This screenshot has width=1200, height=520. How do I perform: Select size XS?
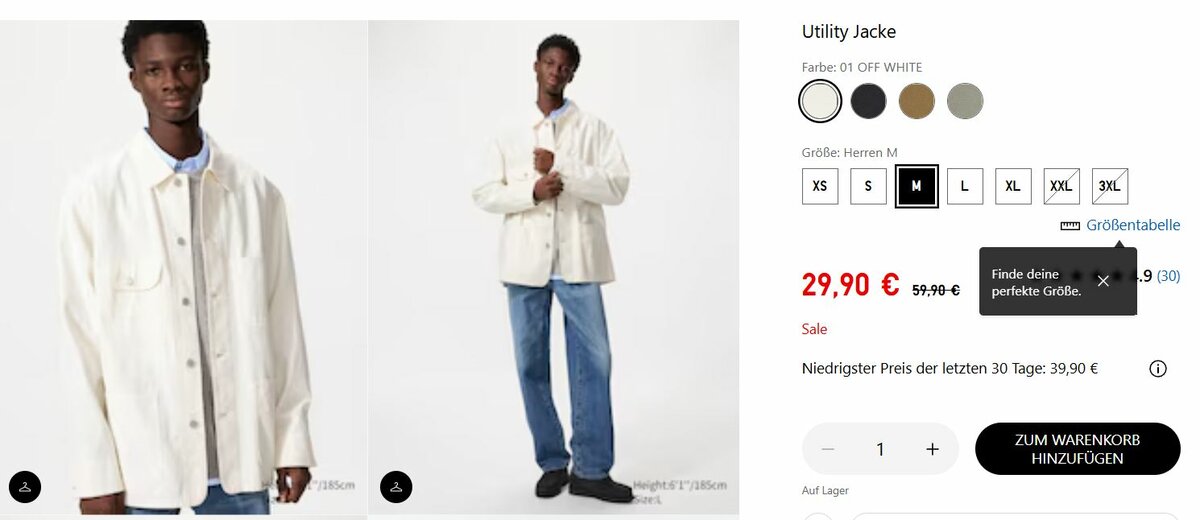coord(820,186)
